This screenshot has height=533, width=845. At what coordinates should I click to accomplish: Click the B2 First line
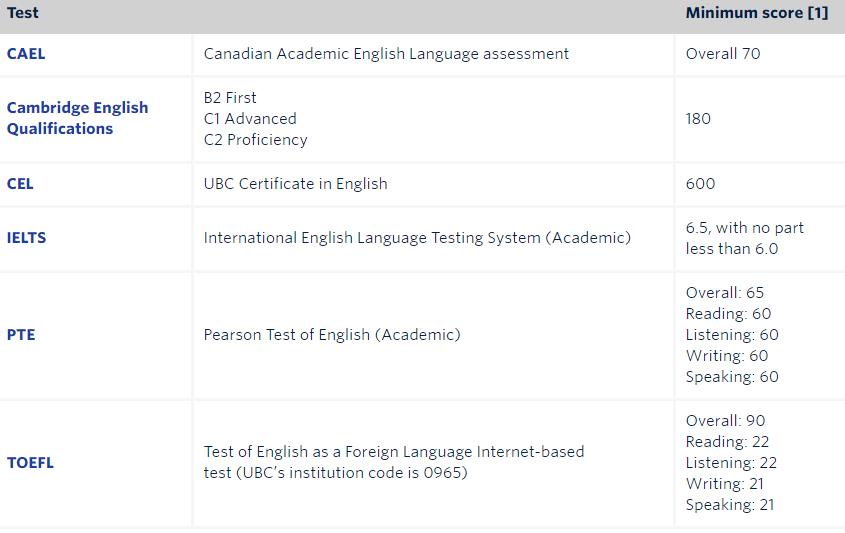coord(230,98)
